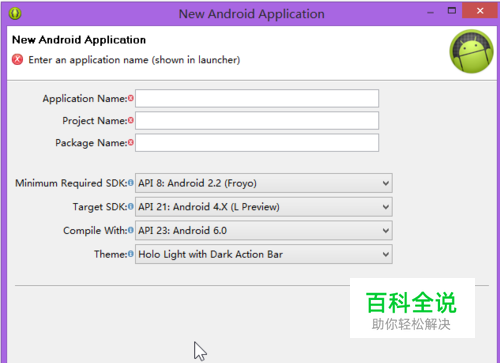
Task: Open the Theme dropdown
Action: 264,254
